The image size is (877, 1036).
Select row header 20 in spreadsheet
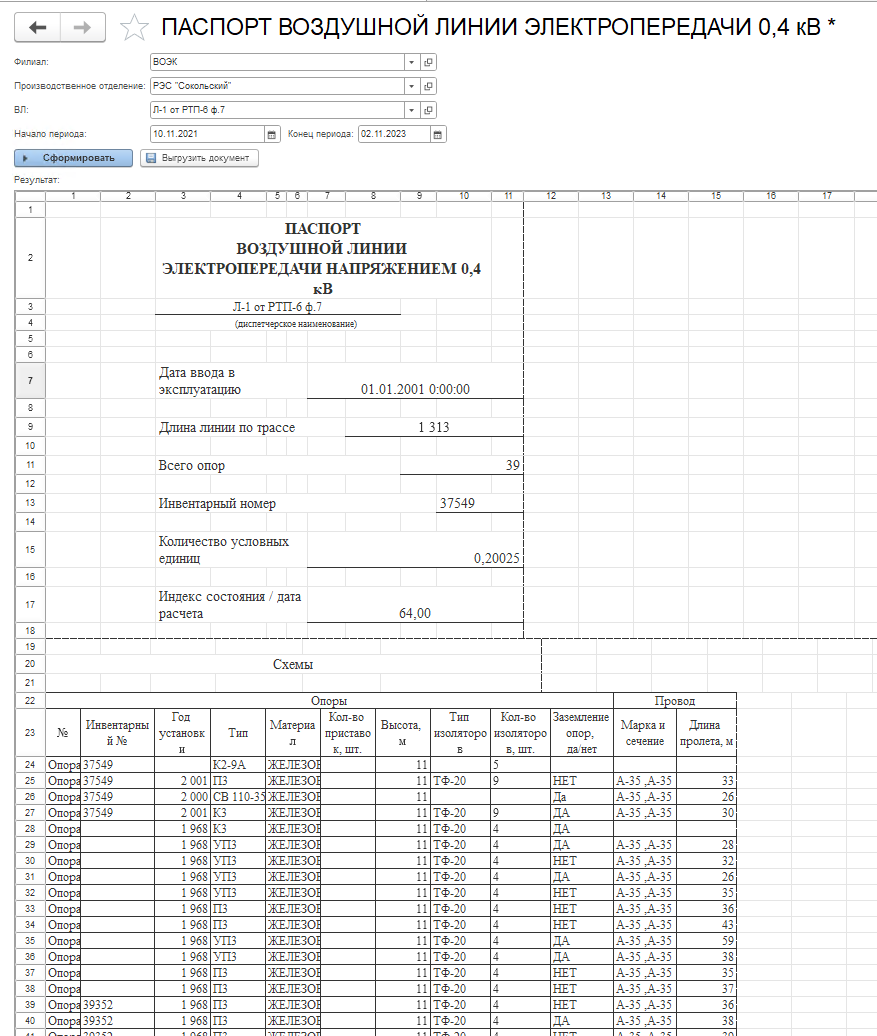[30, 665]
